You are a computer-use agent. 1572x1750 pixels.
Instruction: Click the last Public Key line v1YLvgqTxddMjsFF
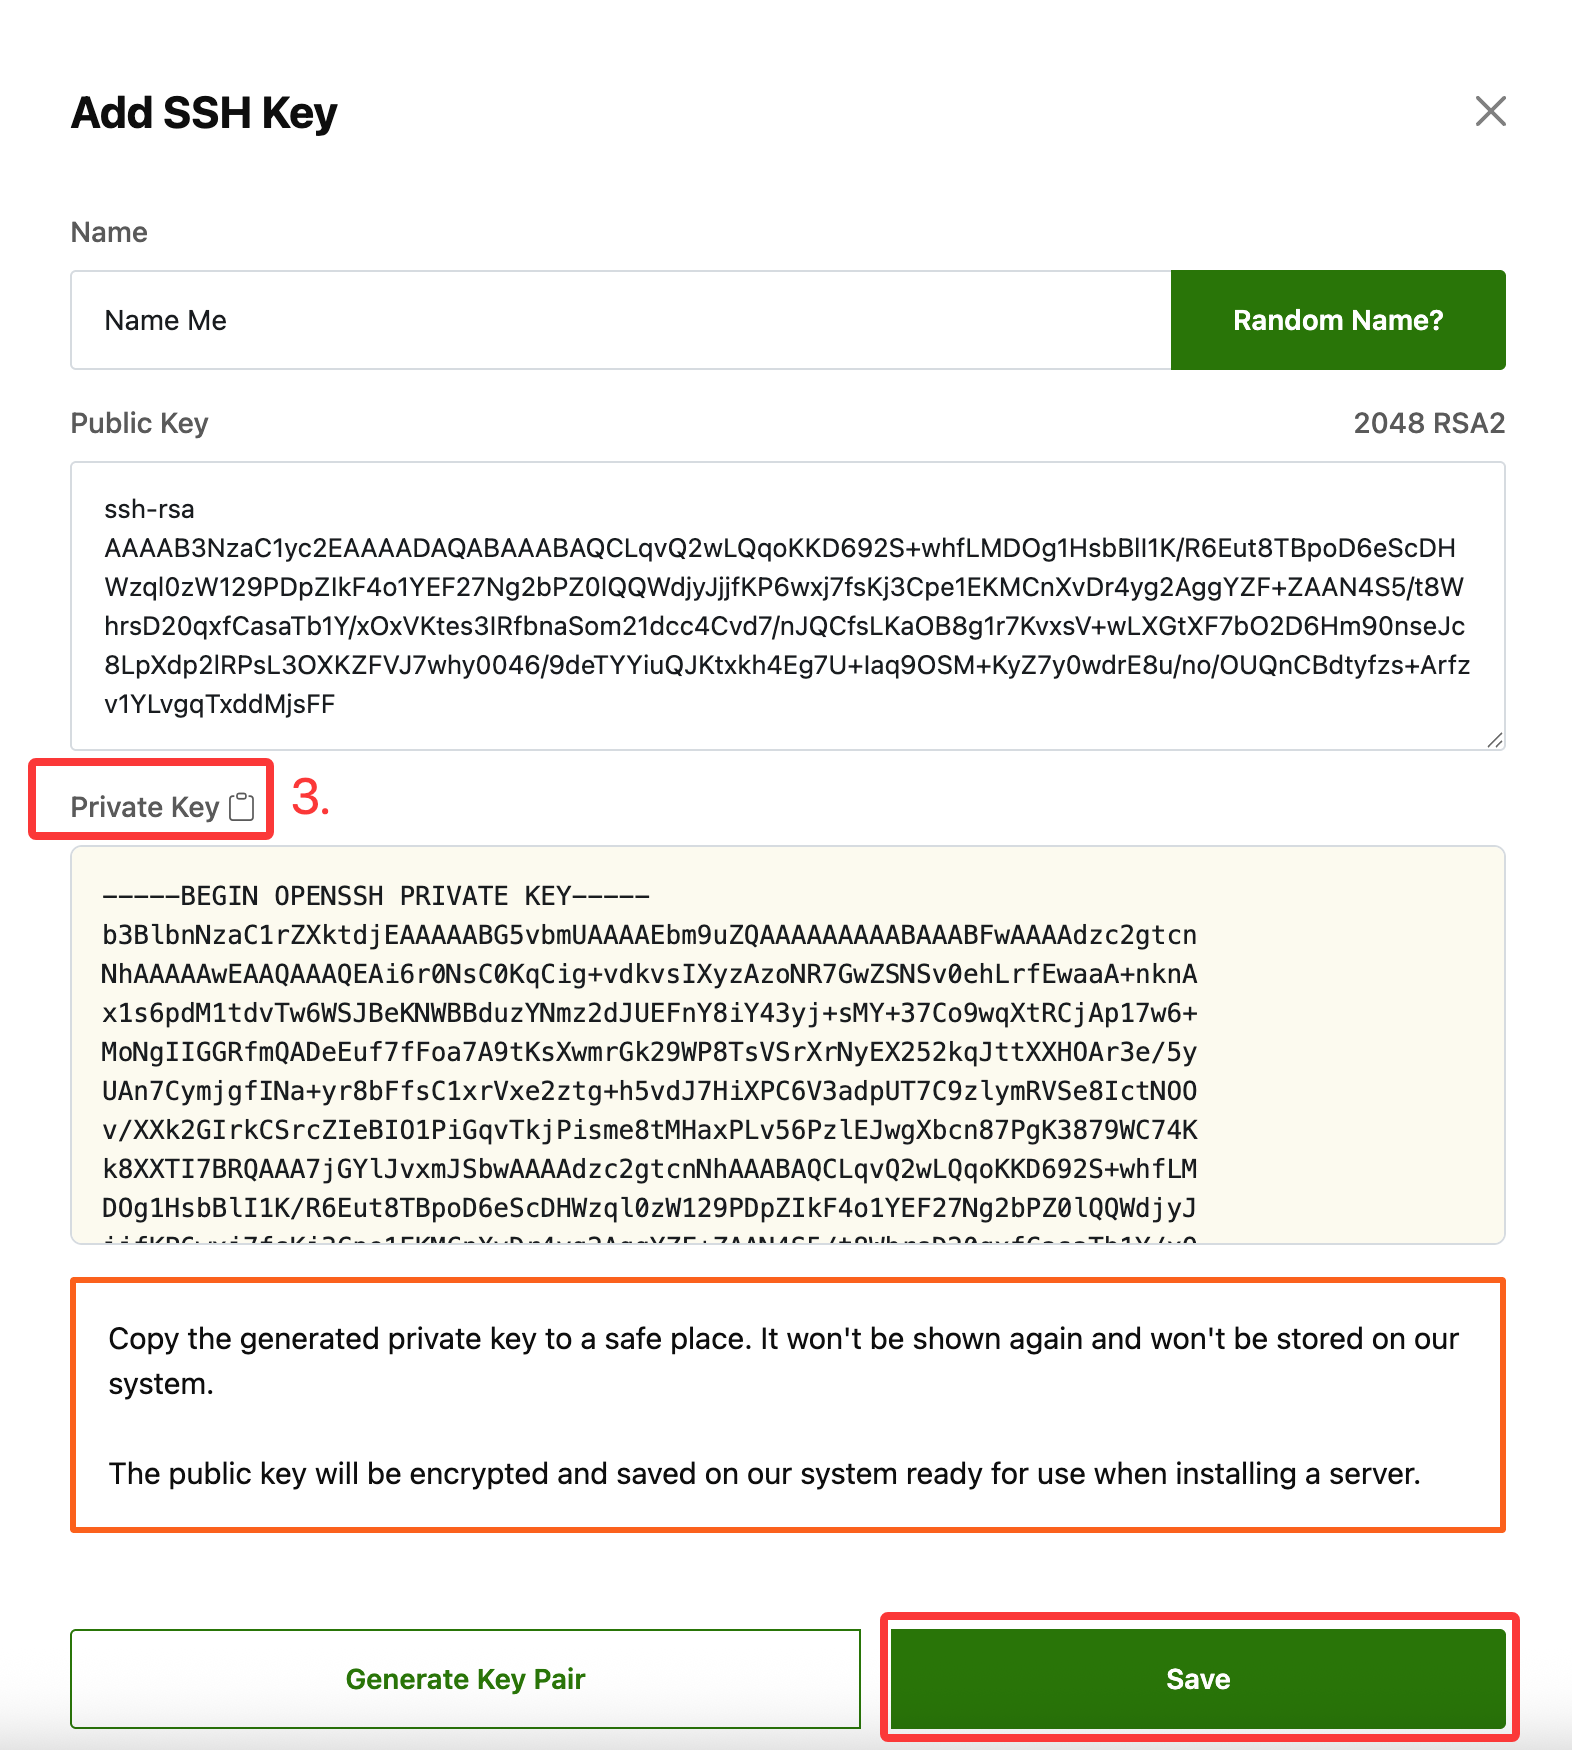point(220,704)
